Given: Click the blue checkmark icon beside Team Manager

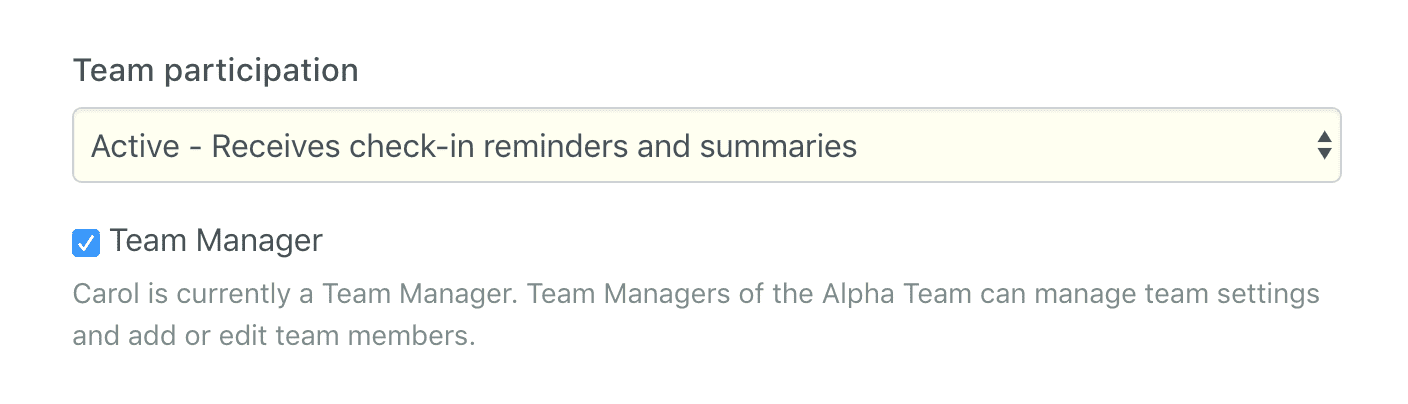Looking at the screenshot, I should (86, 243).
